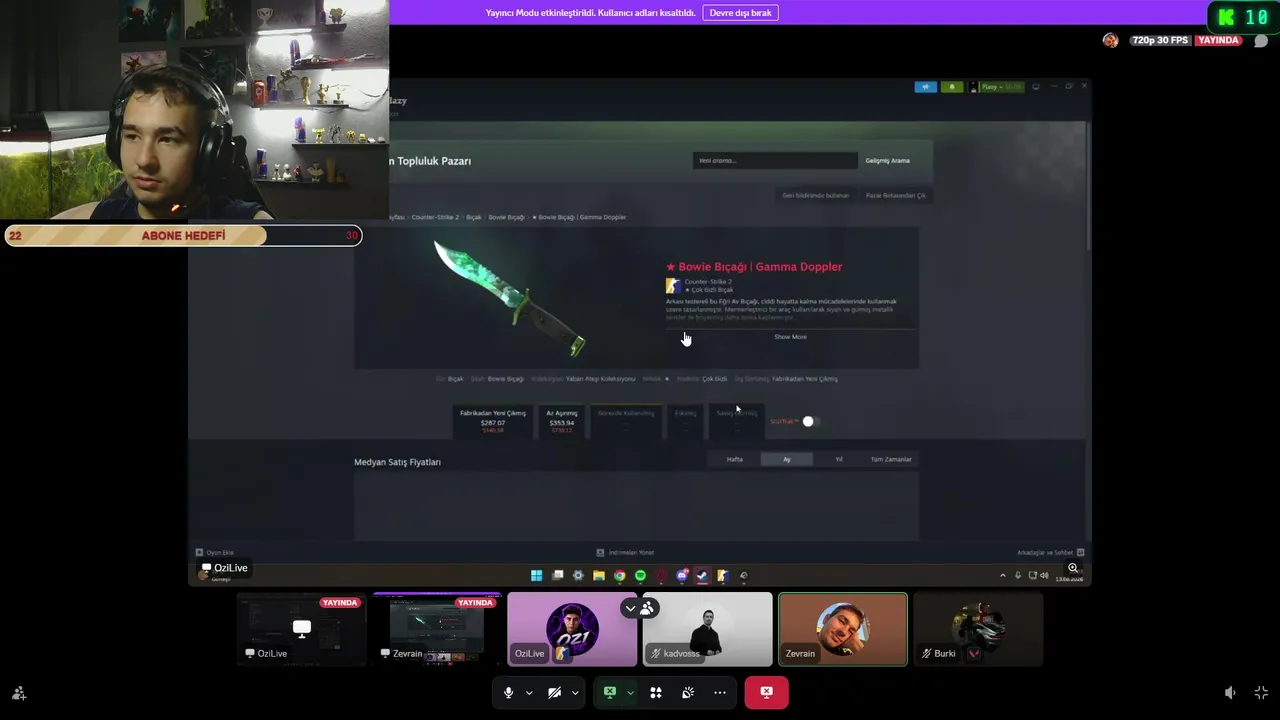Open 'Bıçak' breadcrumb link
This screenshot has height=720, width=1280.
[x=474, y=217]
